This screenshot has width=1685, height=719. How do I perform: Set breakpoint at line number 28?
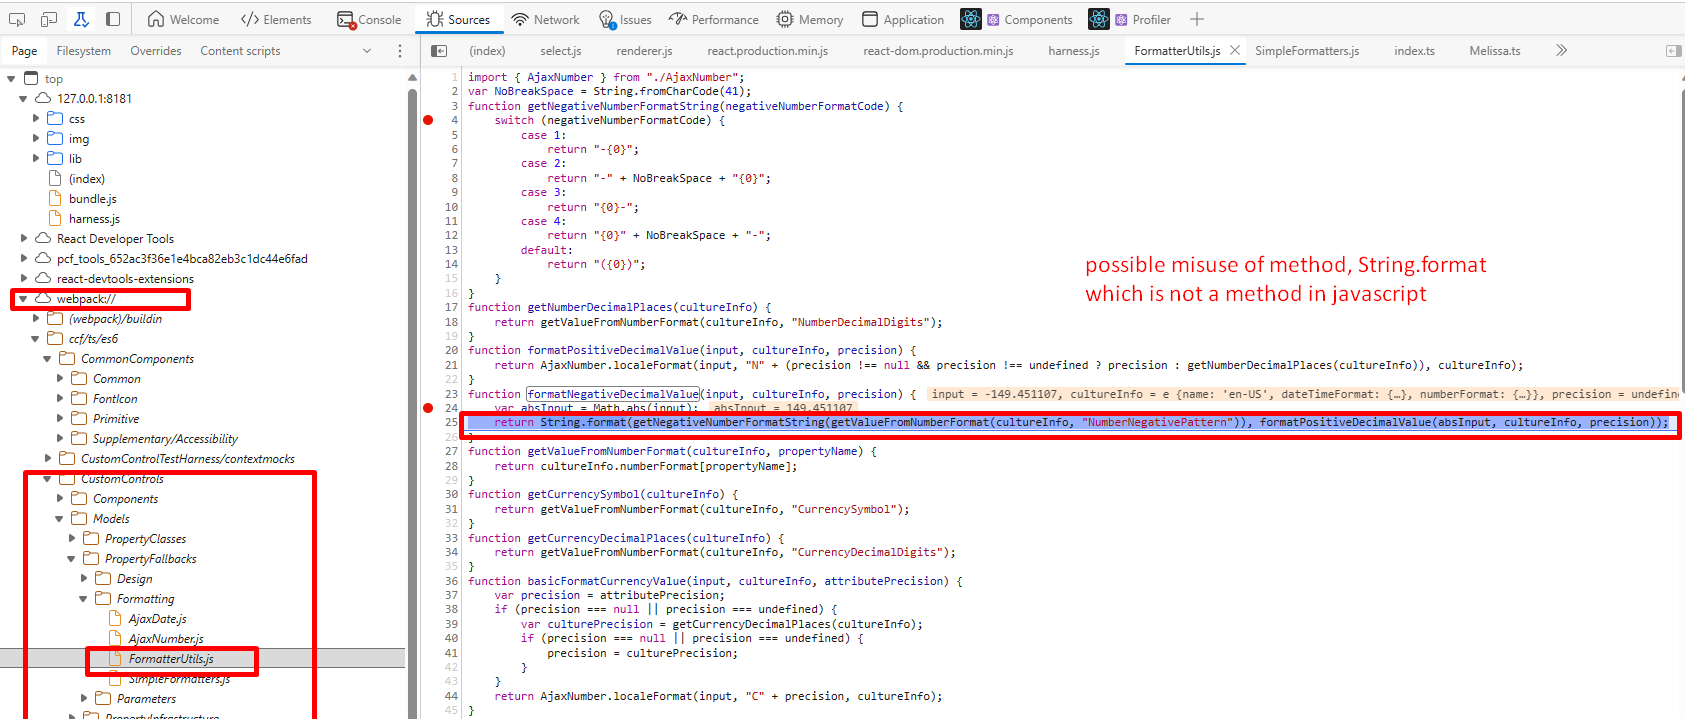click(x=451, y=466)
